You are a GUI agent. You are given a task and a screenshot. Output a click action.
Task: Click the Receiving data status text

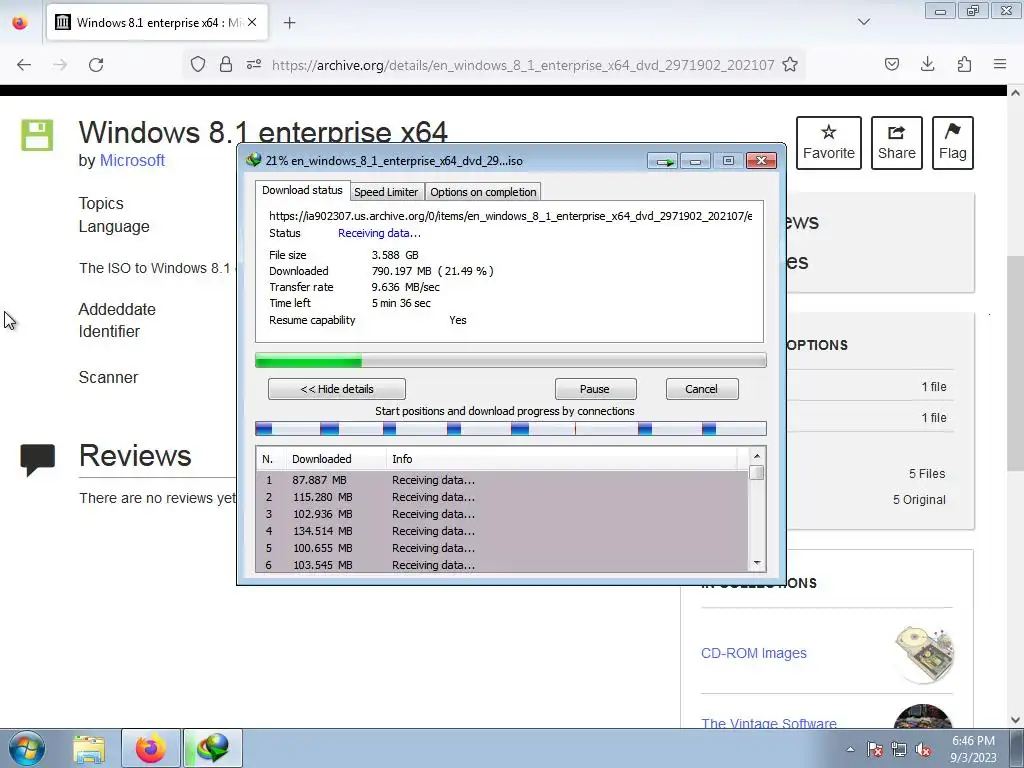[379, 233]
